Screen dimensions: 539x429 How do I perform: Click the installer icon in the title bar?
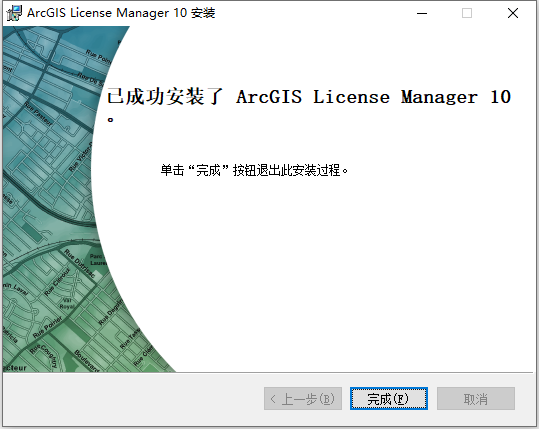pos(14,13)
